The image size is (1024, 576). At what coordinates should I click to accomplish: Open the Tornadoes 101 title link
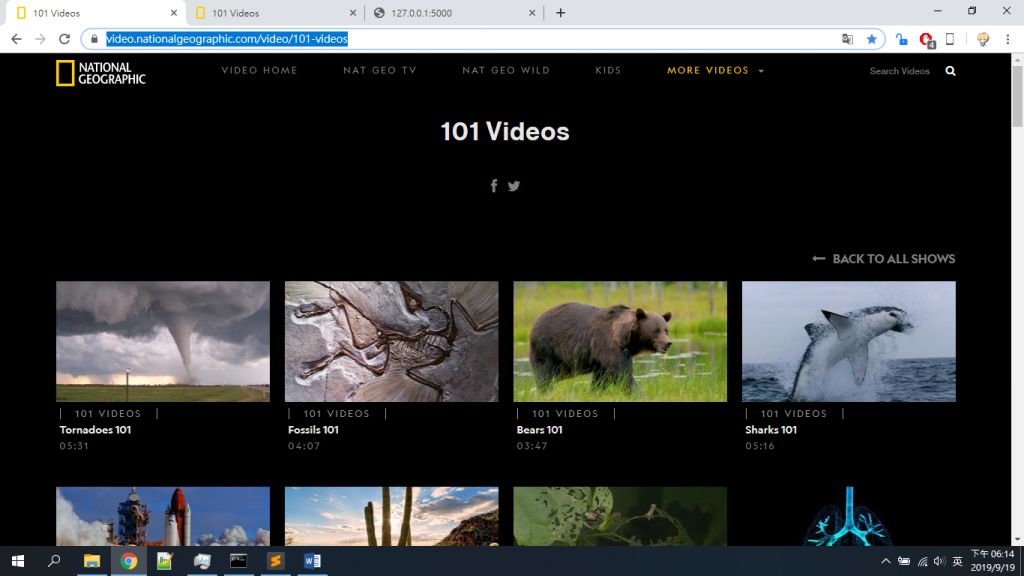95,430
